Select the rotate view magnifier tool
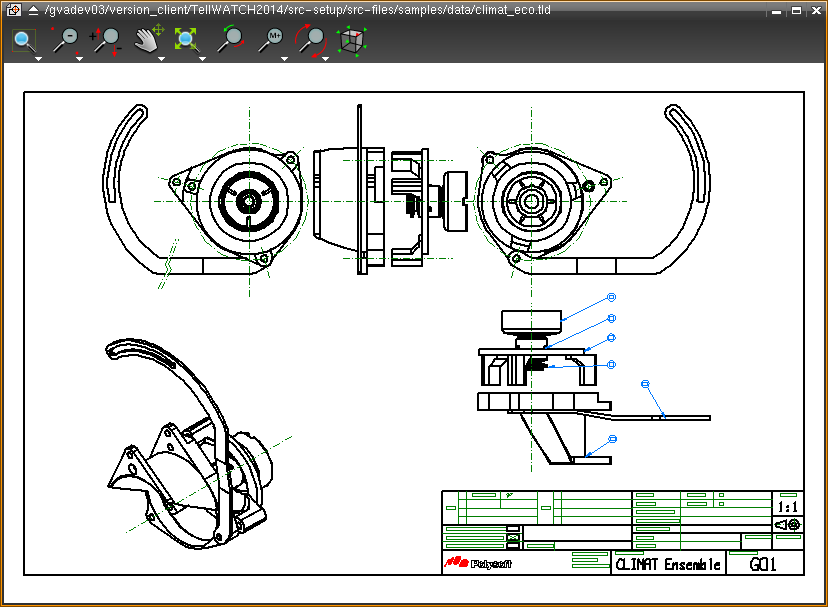The width and height of the screenshot is (828, 607). pos(311,40)
